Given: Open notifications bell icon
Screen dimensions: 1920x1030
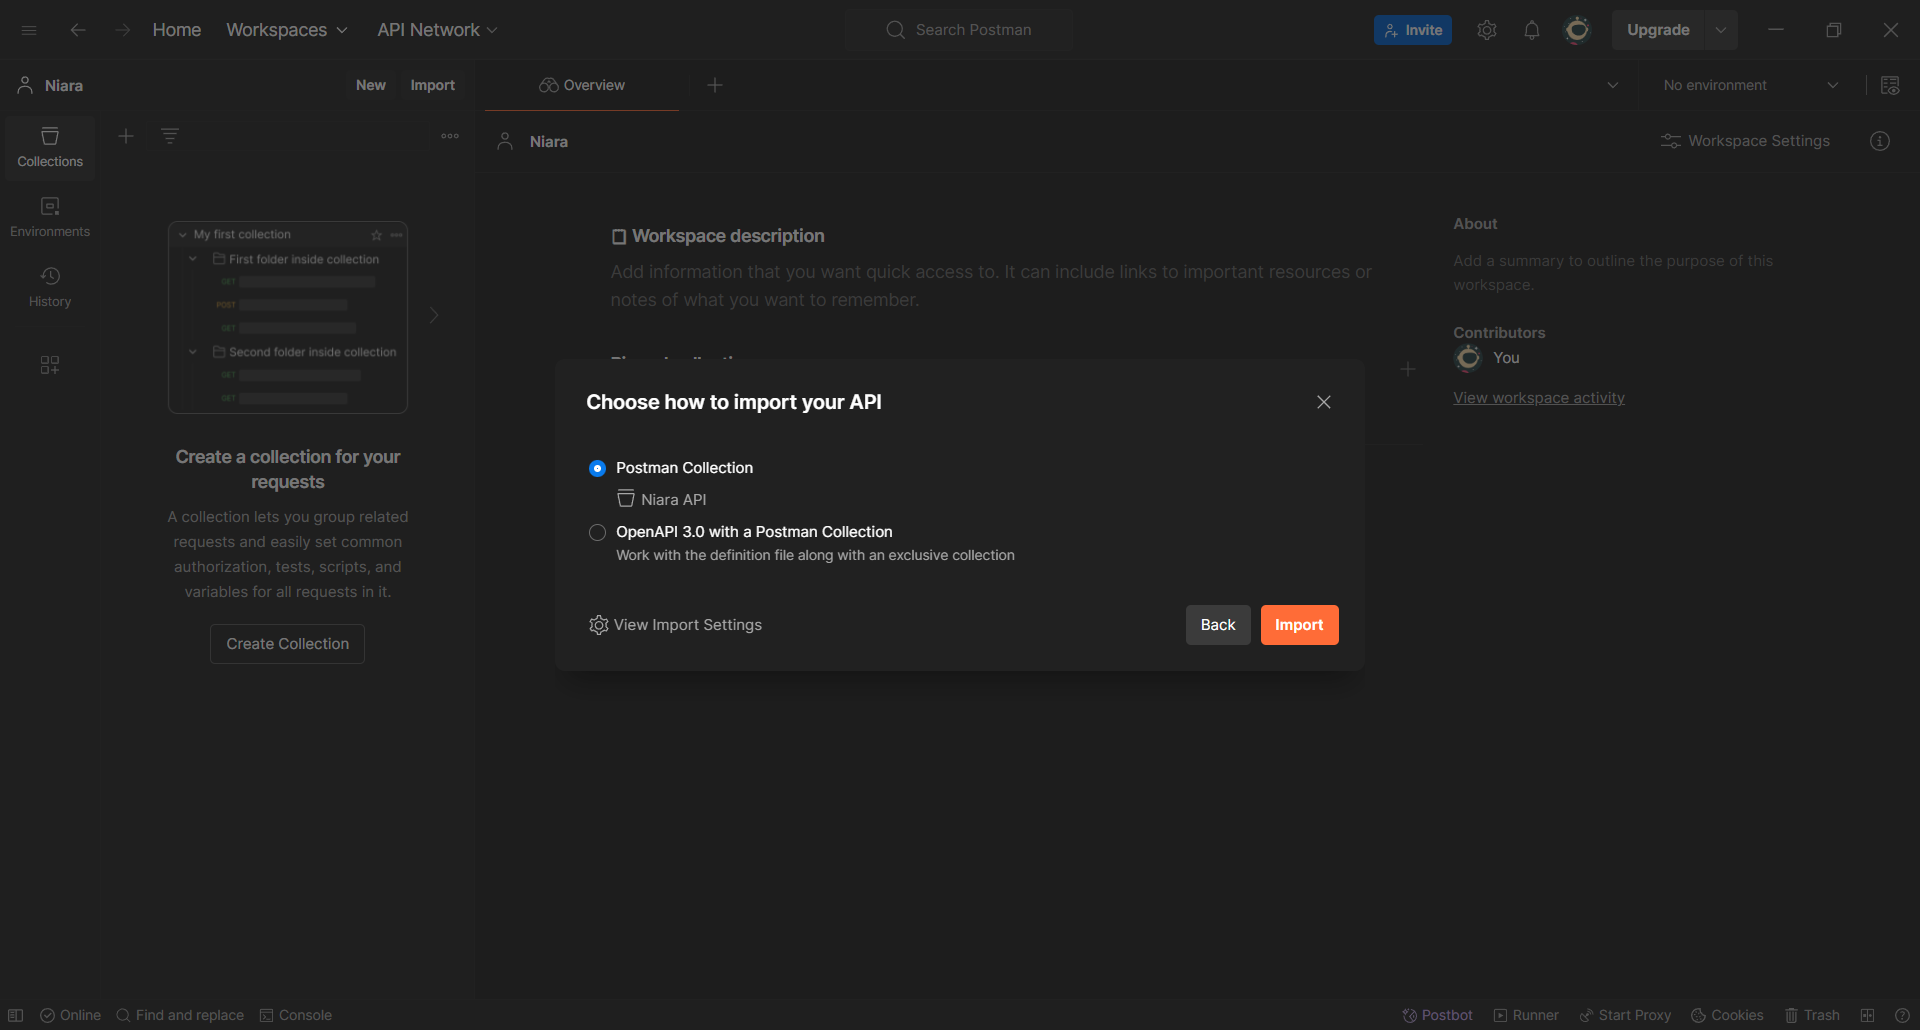Looking at the screenshot, I should click(x=1532, y=30).
